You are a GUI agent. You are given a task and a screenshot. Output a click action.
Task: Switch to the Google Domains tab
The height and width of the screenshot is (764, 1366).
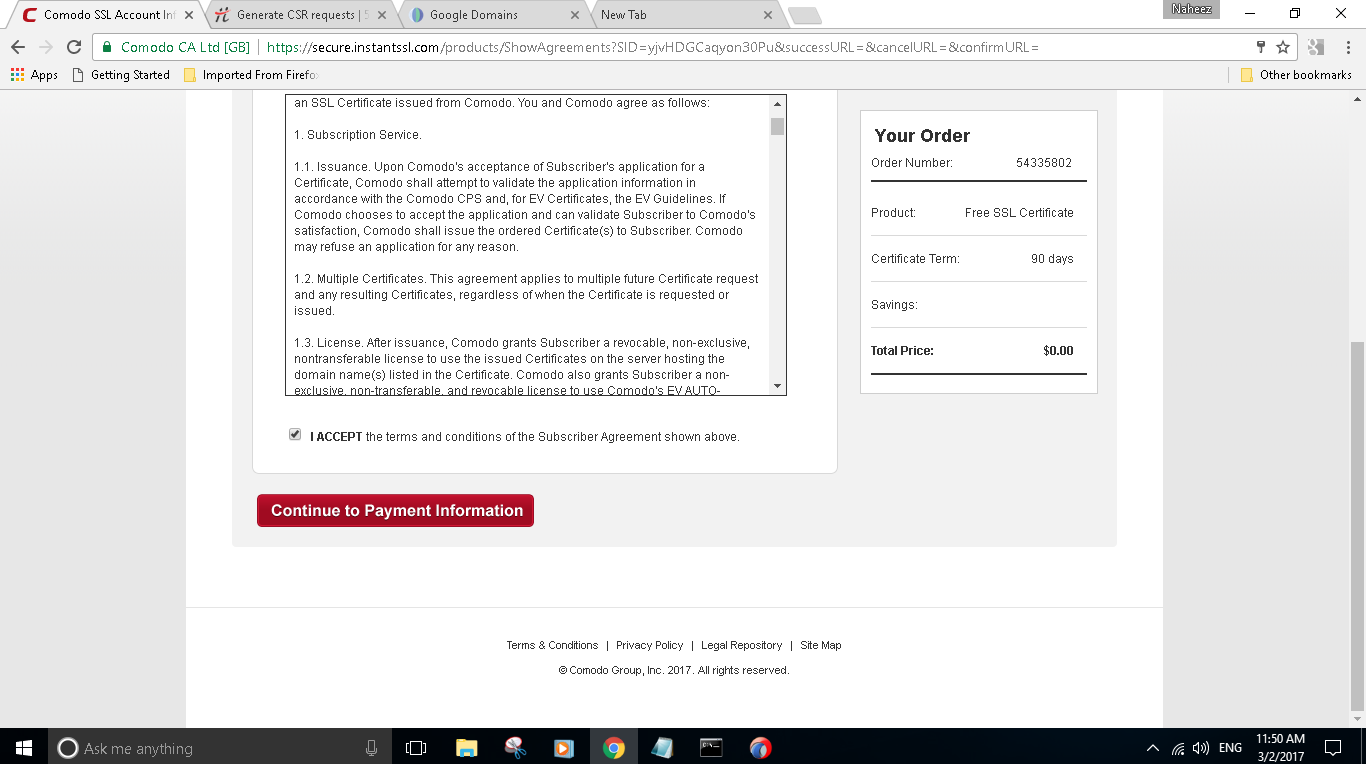(x=490, y=15)
